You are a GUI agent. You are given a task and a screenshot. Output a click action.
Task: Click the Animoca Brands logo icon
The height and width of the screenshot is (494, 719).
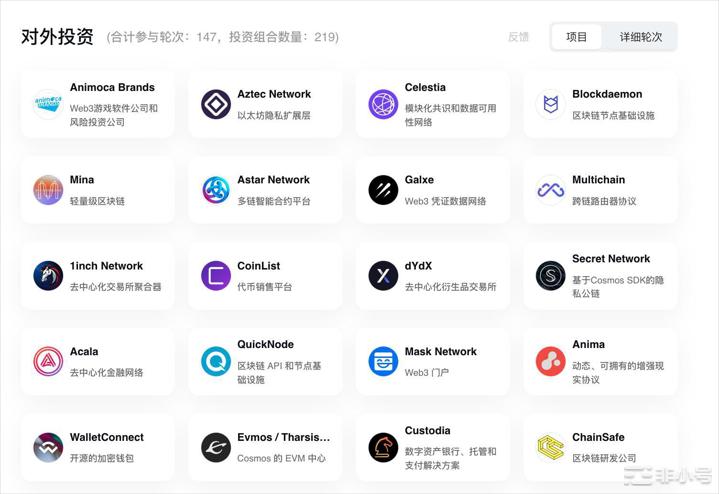[48, 104]
